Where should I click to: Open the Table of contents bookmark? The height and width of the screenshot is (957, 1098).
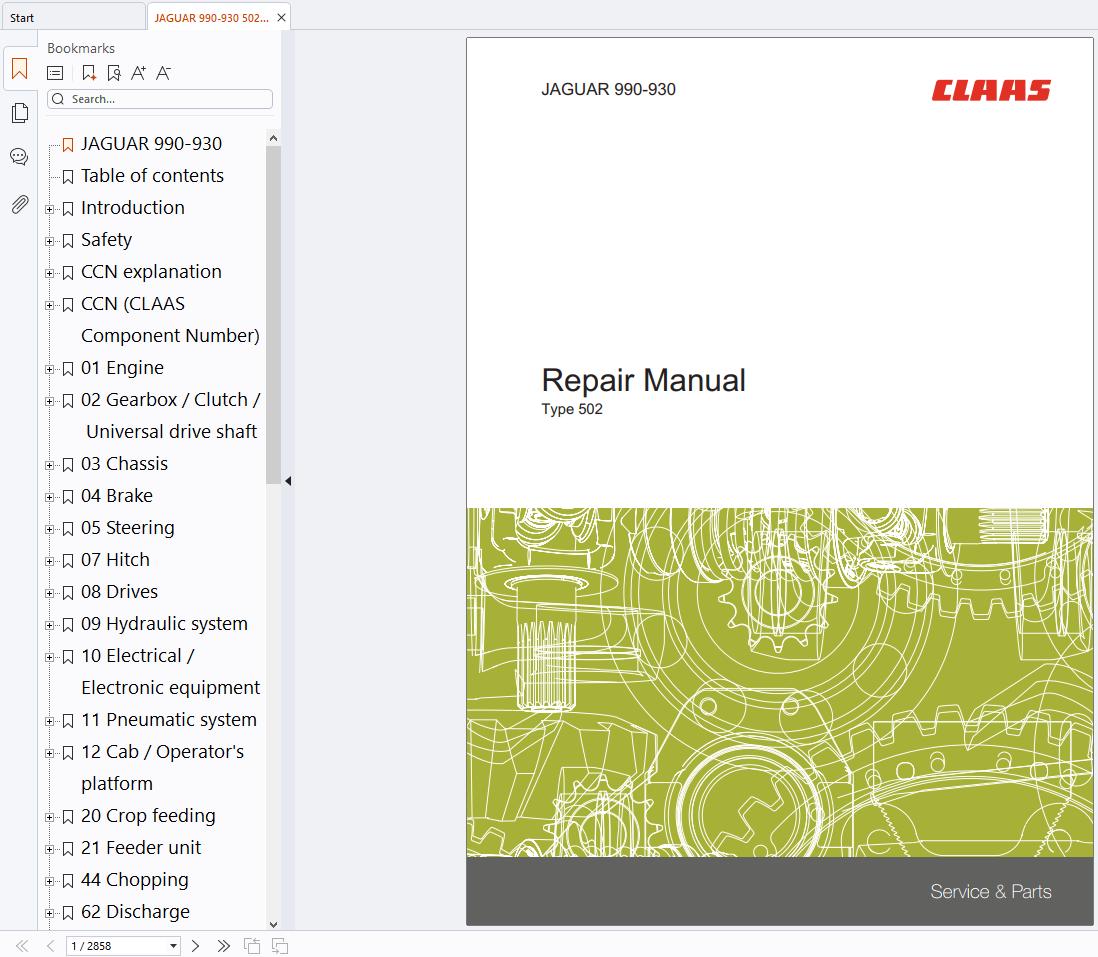tap(152, 176)
